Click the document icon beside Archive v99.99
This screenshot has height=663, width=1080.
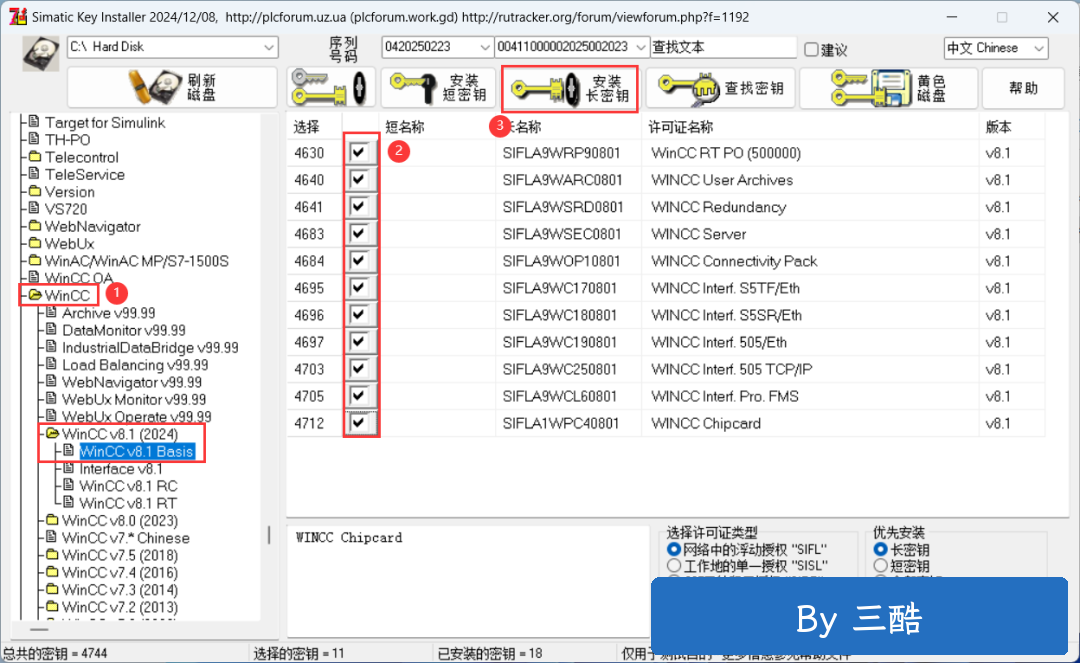(x=51, y=313)
